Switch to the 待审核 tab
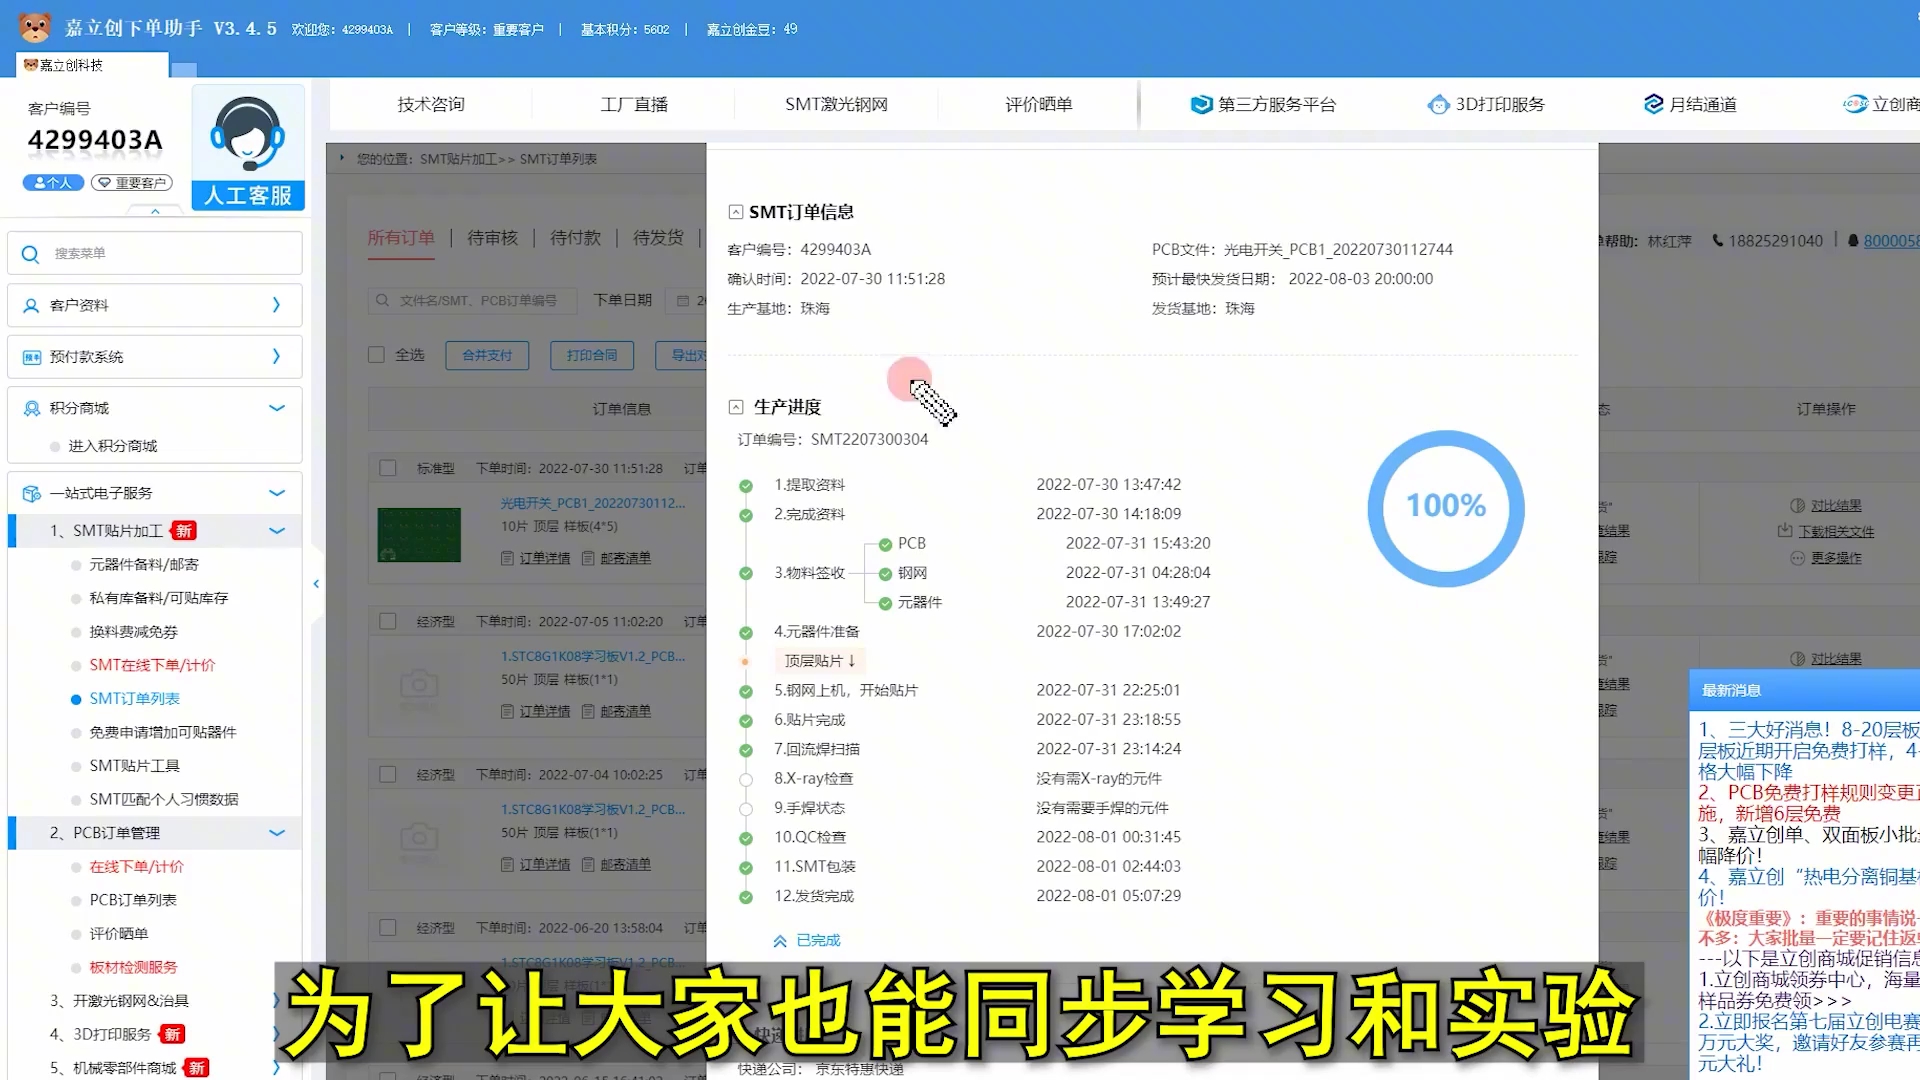 point(493,238)
